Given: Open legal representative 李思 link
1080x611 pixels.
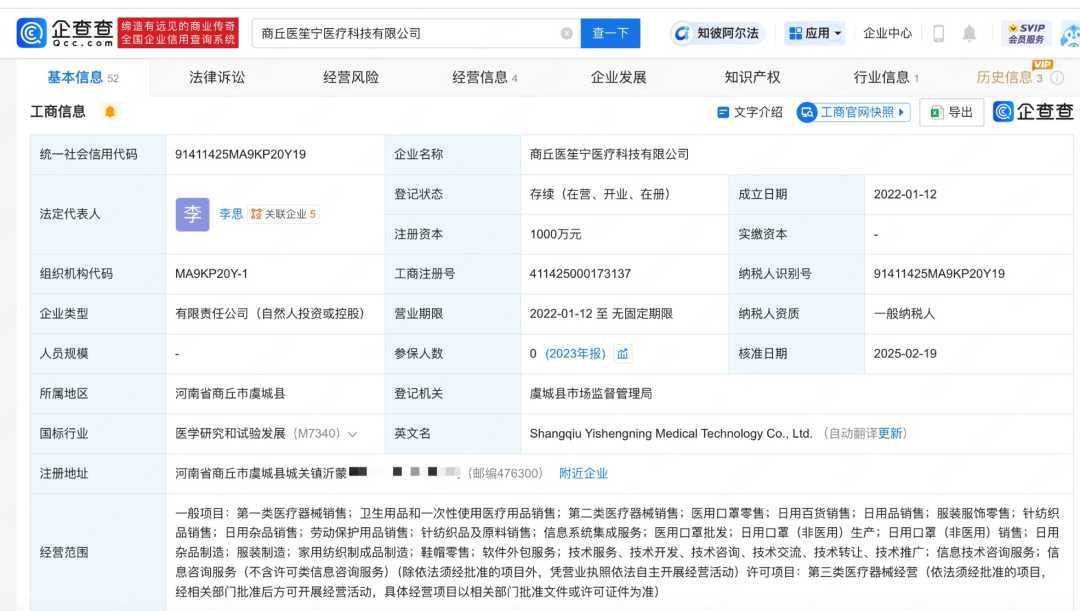Looking at the screenshot, I should point(231,214).
